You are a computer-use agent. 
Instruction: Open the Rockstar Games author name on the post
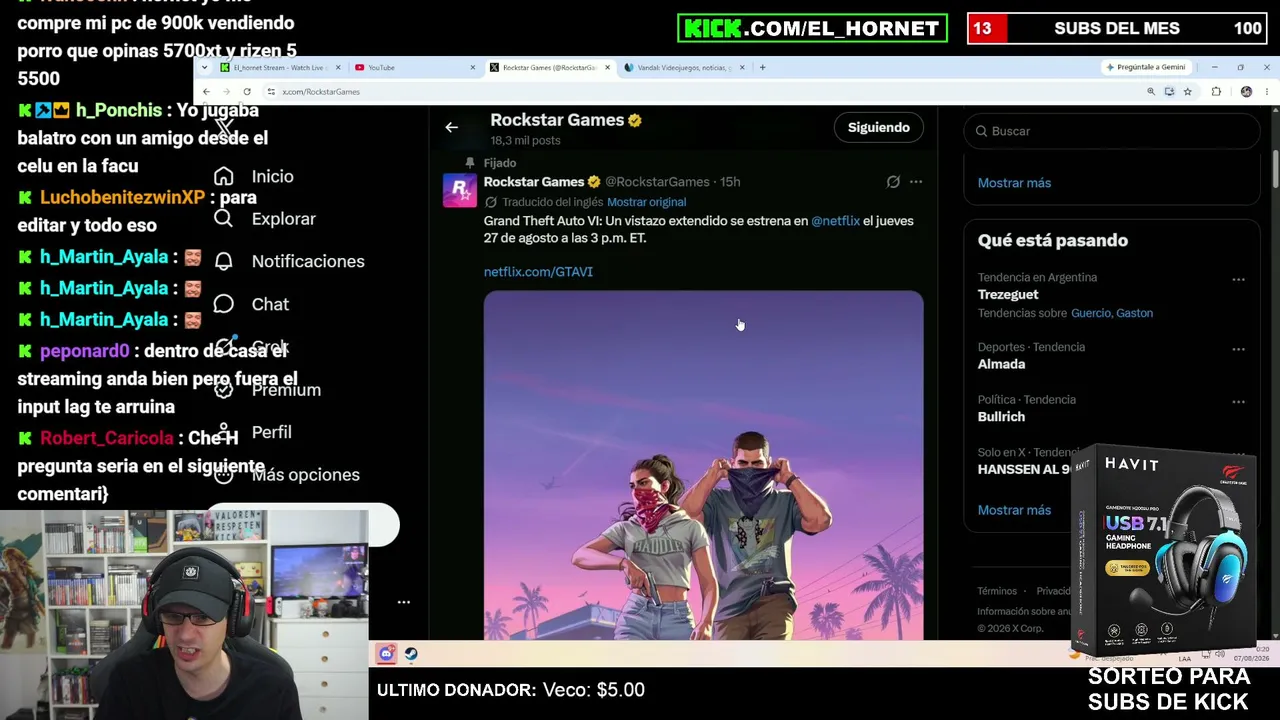coord(534,182)
